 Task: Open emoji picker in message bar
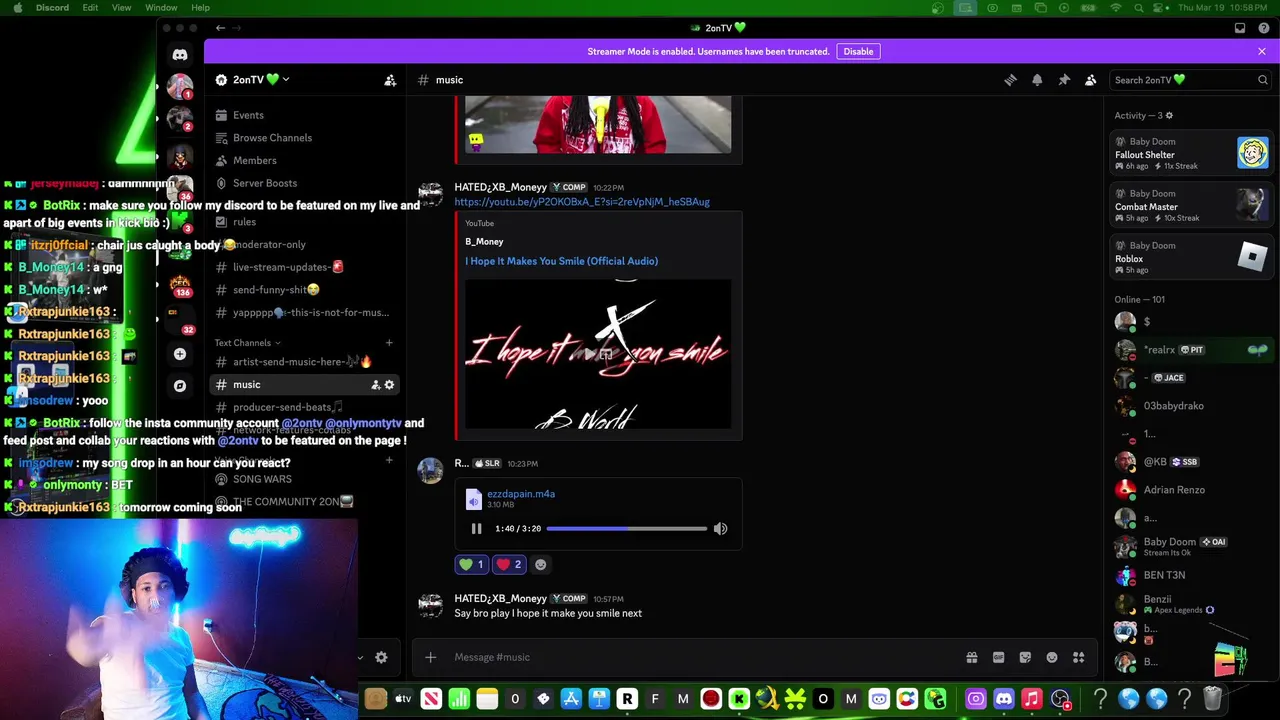(x=1052, y=657)
